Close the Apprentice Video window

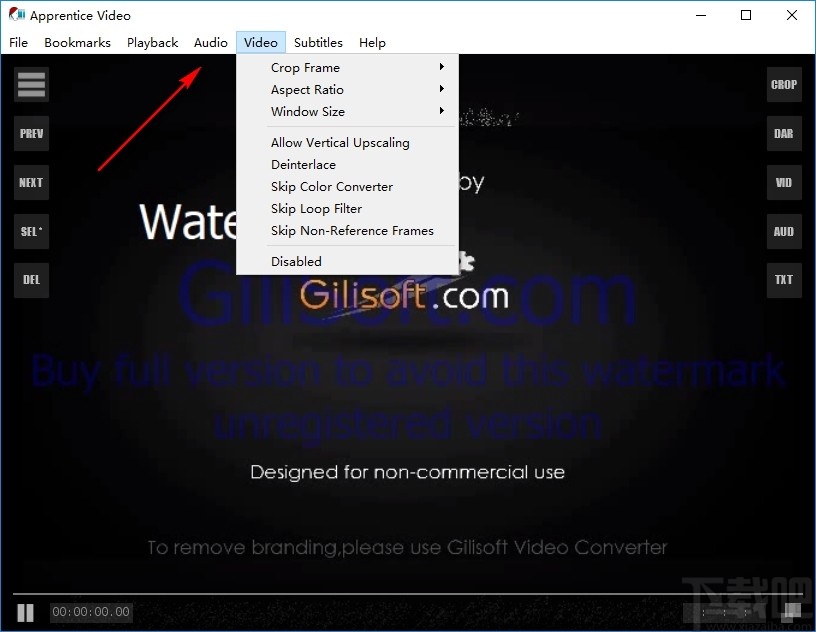[792, 15]
